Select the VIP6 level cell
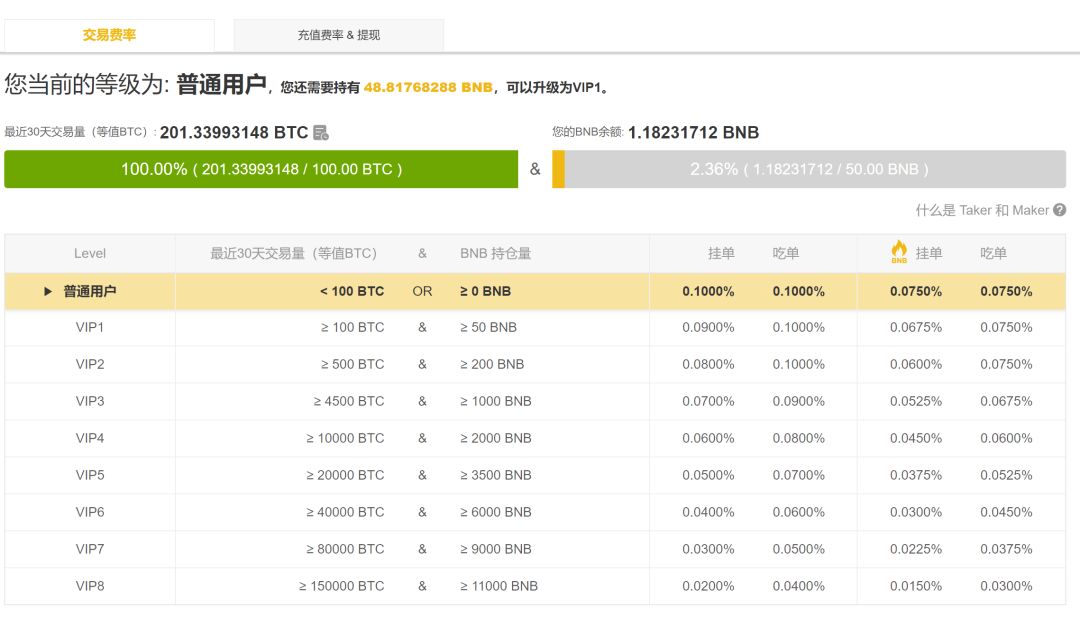1080x628 pixels. point(90,512)
